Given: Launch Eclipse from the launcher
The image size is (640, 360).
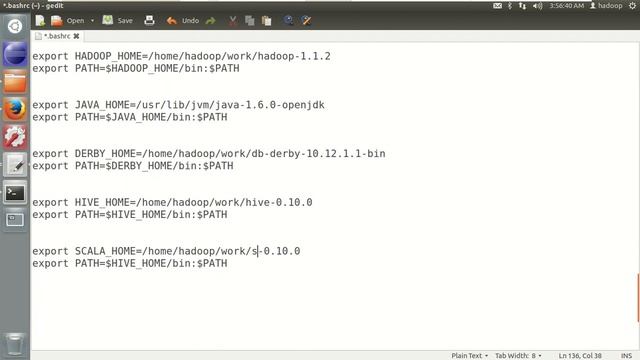Looking at the screenshot, I should click(15, 54).
